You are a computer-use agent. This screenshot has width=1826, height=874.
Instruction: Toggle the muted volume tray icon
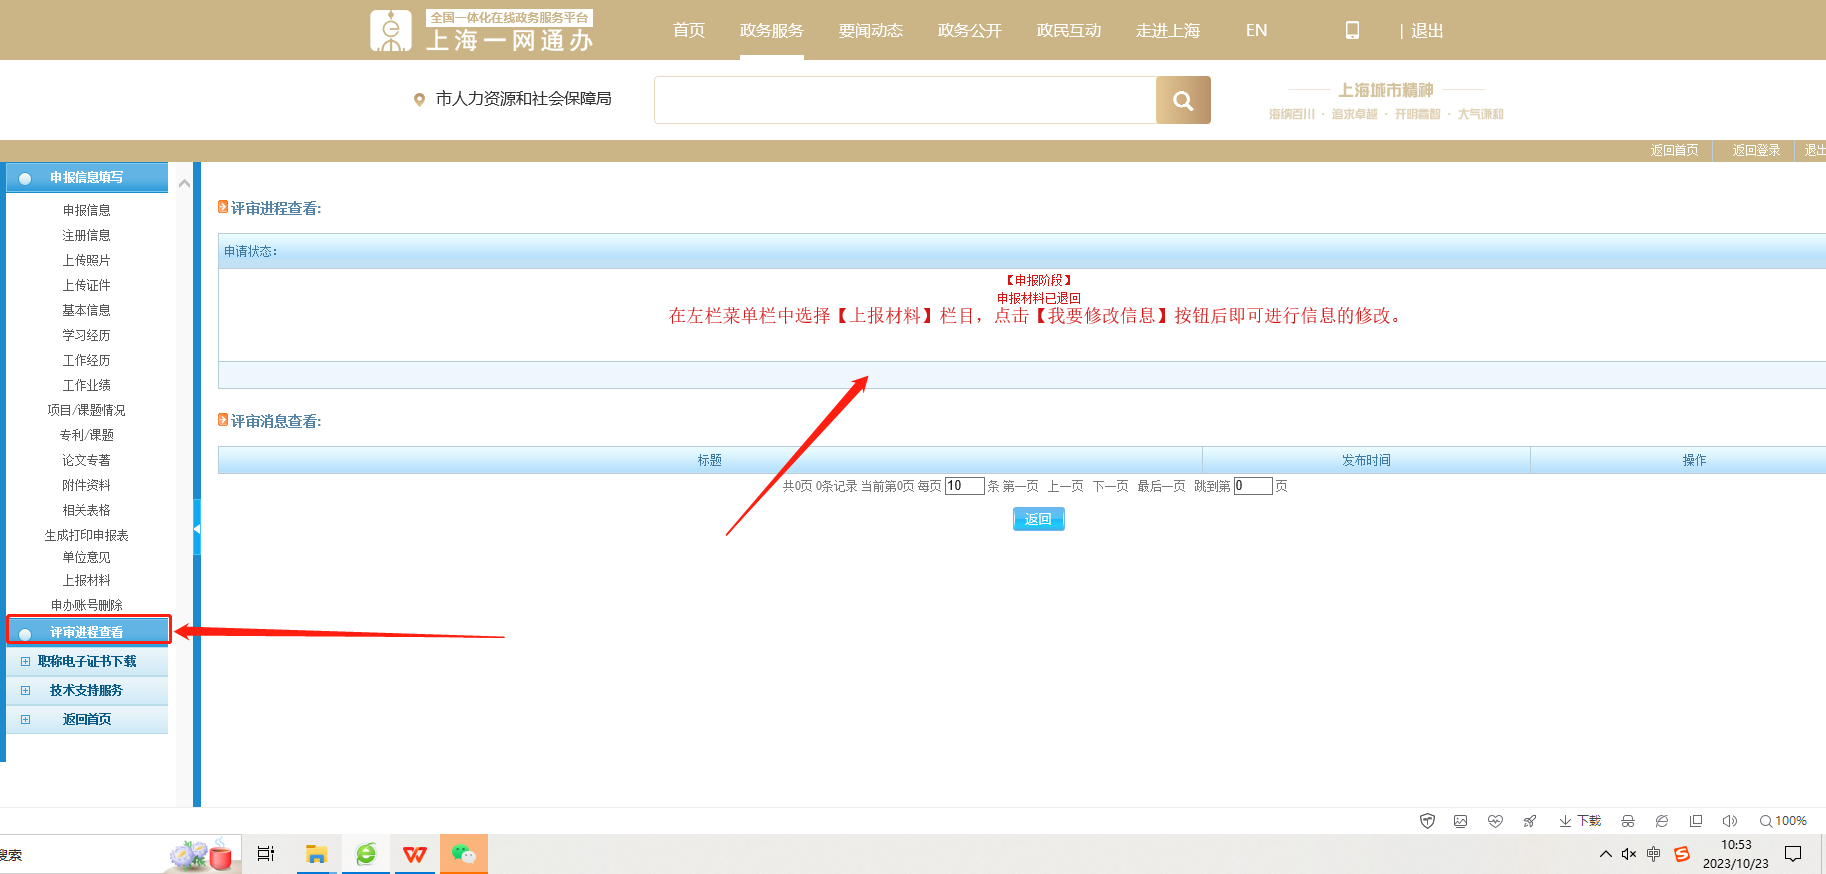click(1629, 854)
